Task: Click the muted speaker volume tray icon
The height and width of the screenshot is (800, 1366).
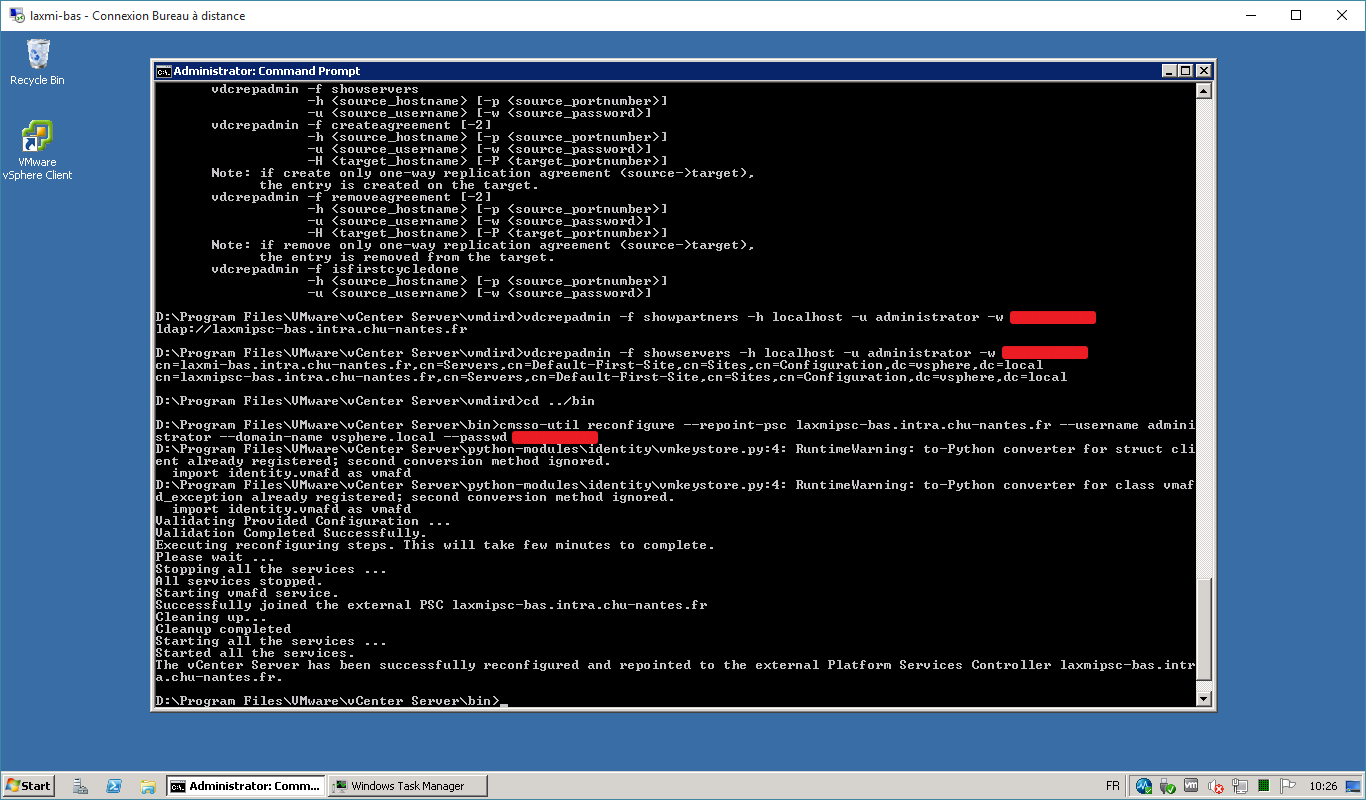Action: point(1216,786)
